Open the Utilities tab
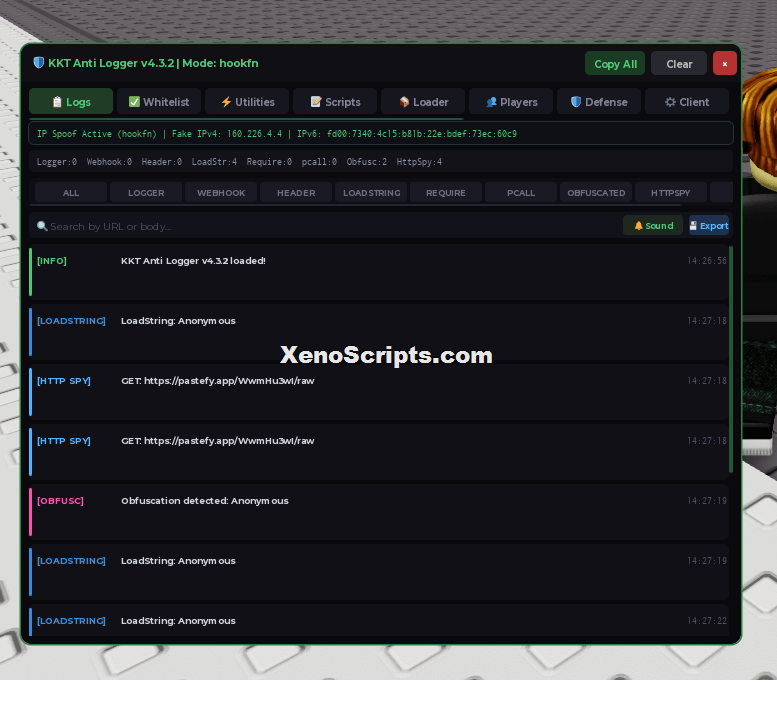Screen dimensions: 777x710 [x=247, y=102]
